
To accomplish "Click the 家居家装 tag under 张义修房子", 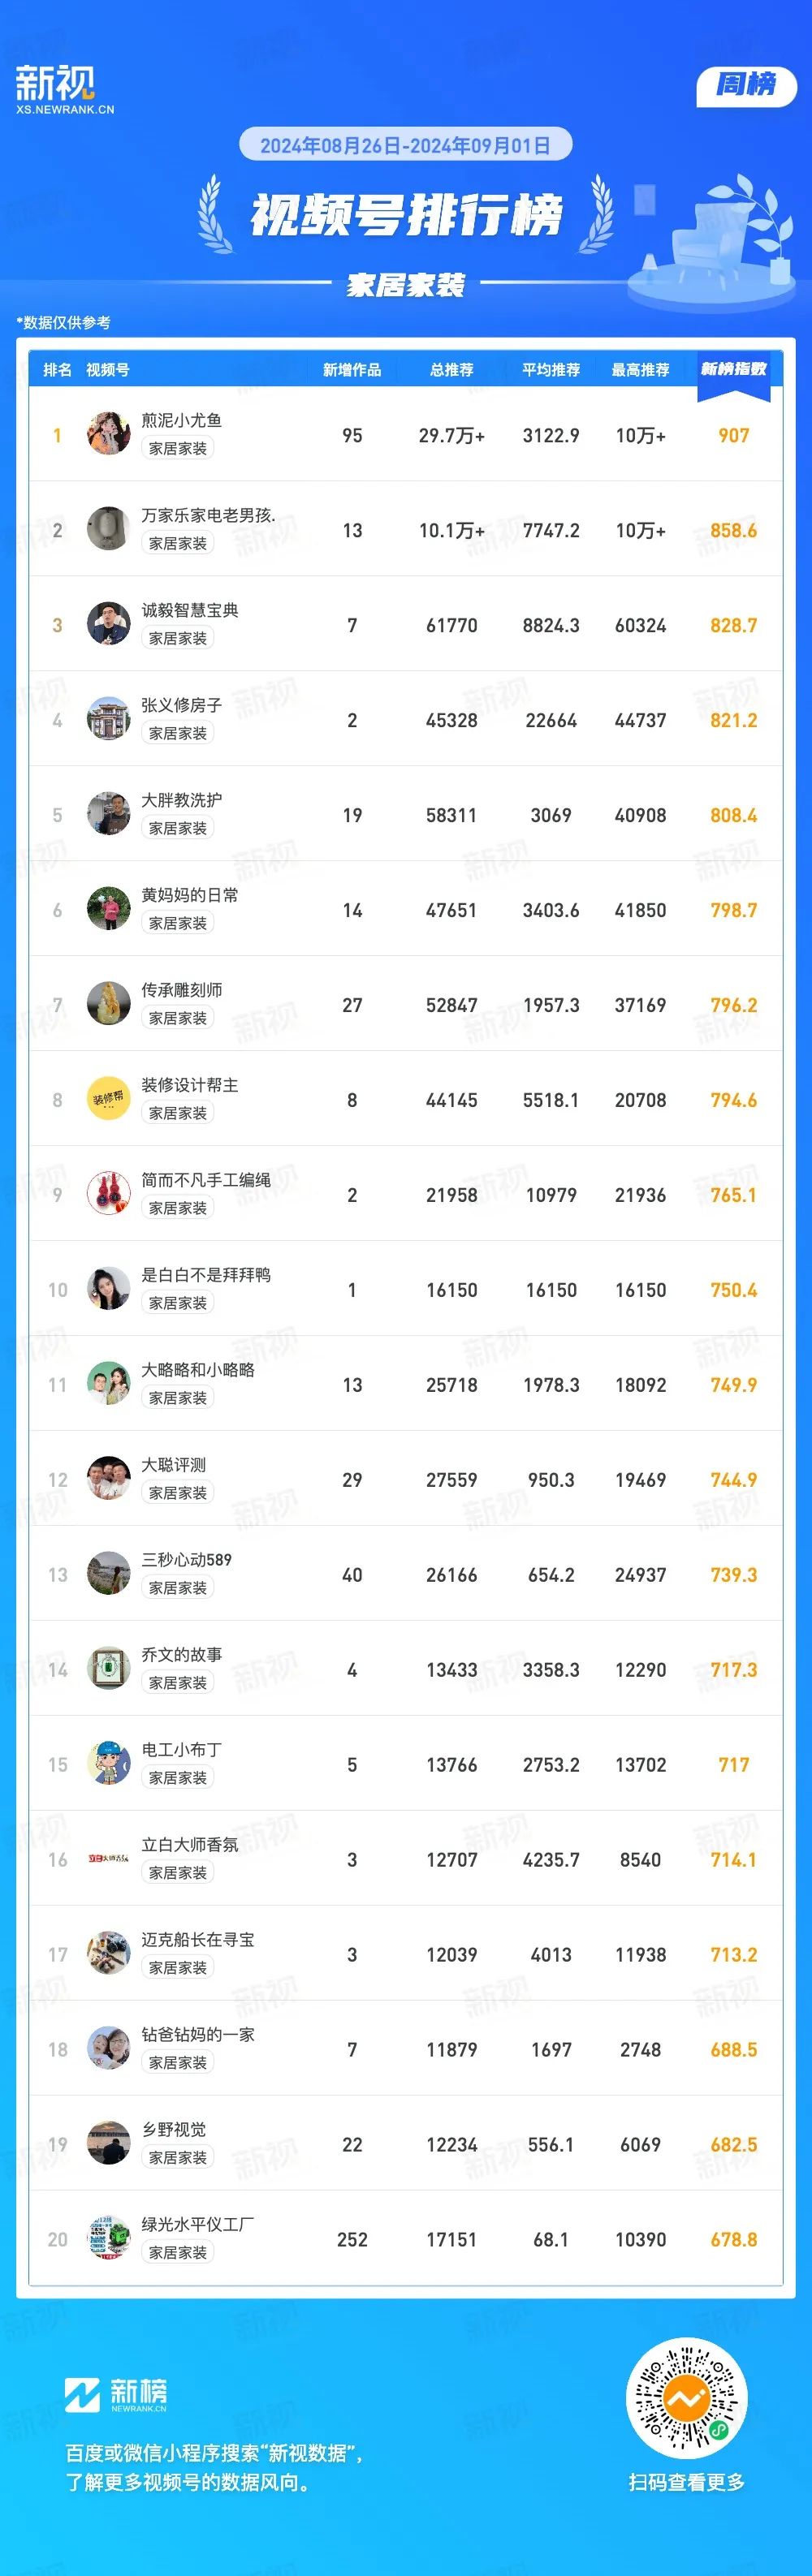I will 178,733.
